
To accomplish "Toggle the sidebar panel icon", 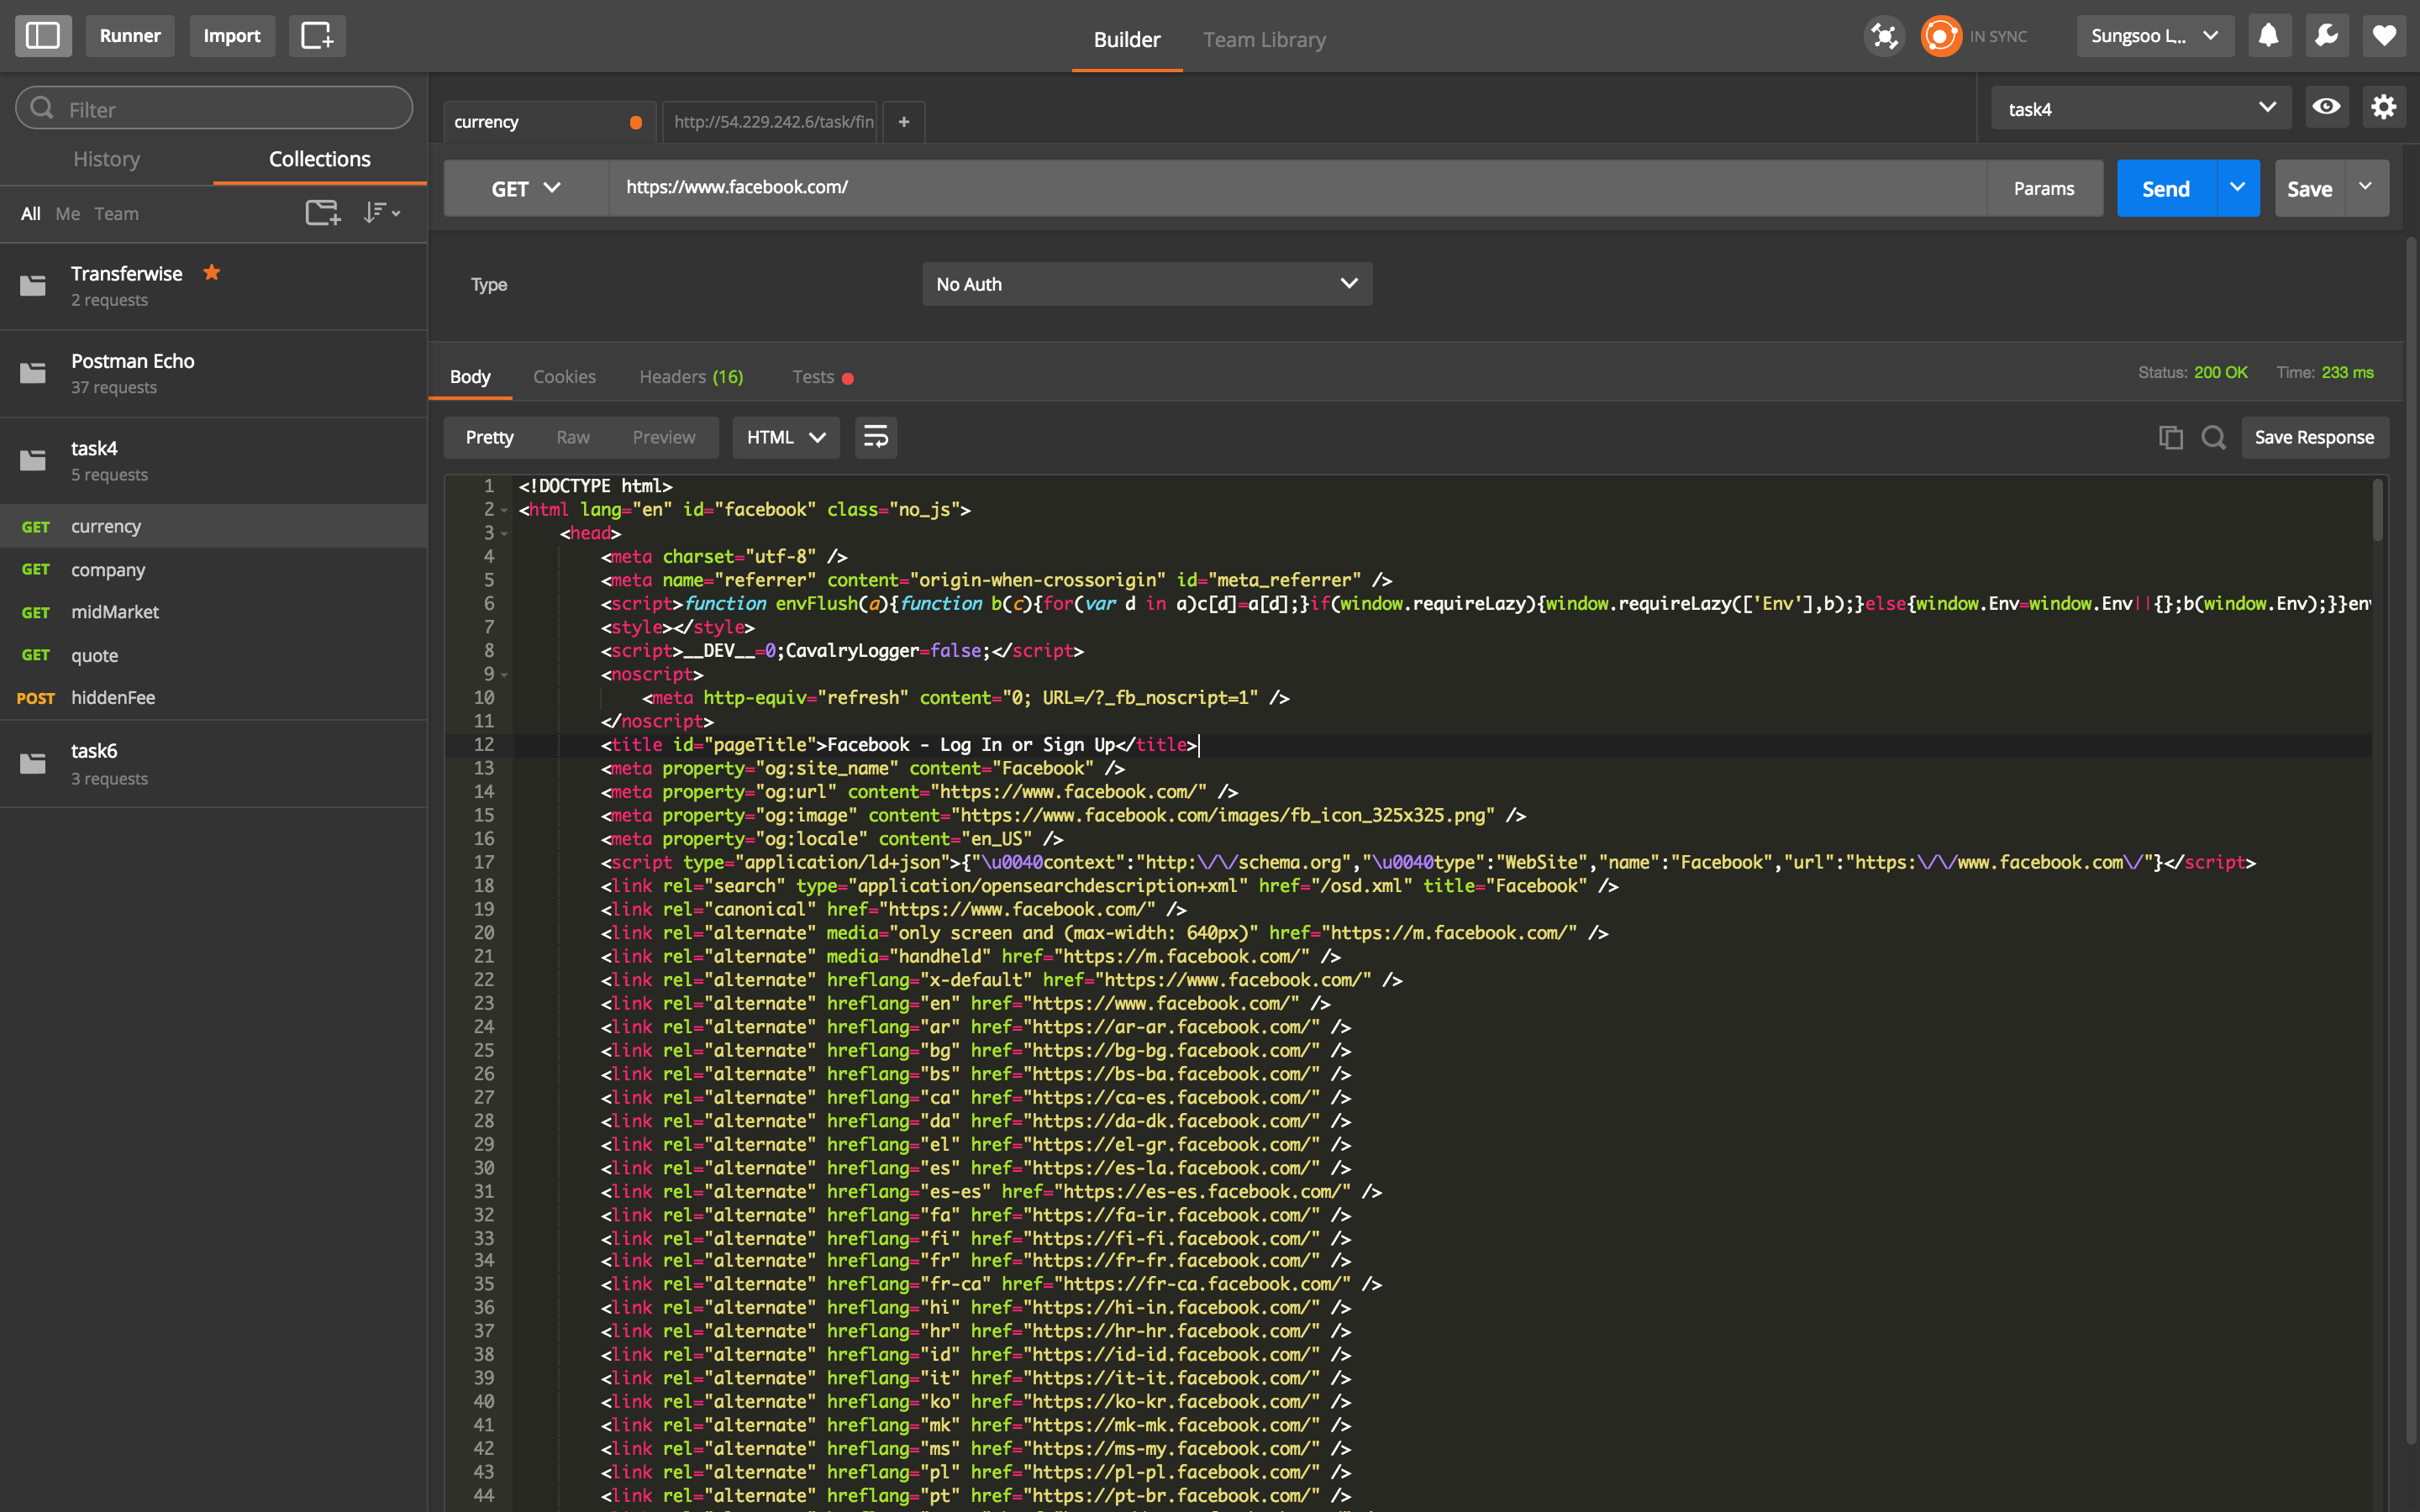I will click(x=43, y=36).
